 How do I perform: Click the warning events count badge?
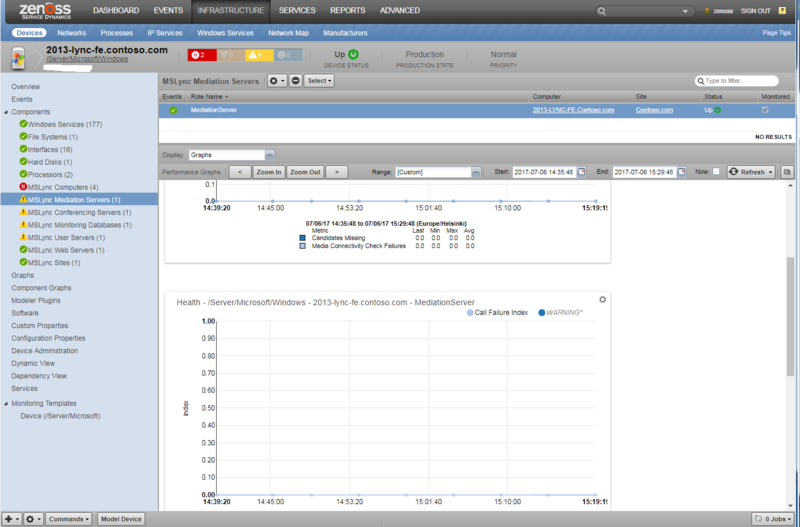[260, 55]
